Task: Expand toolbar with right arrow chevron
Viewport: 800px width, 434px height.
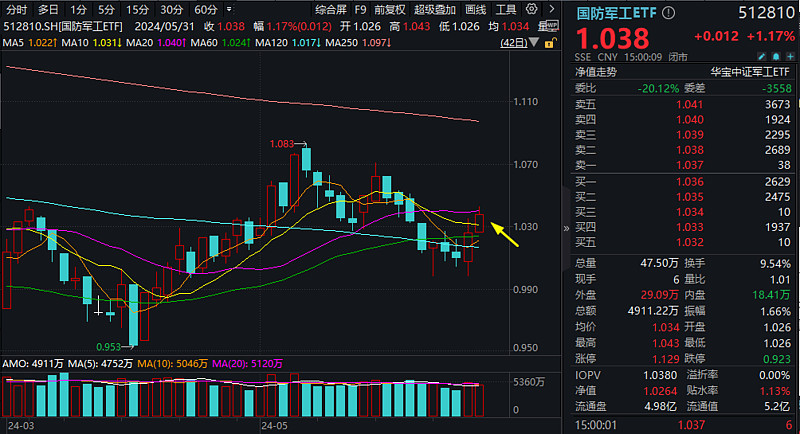Action: (x=552, y=9)
